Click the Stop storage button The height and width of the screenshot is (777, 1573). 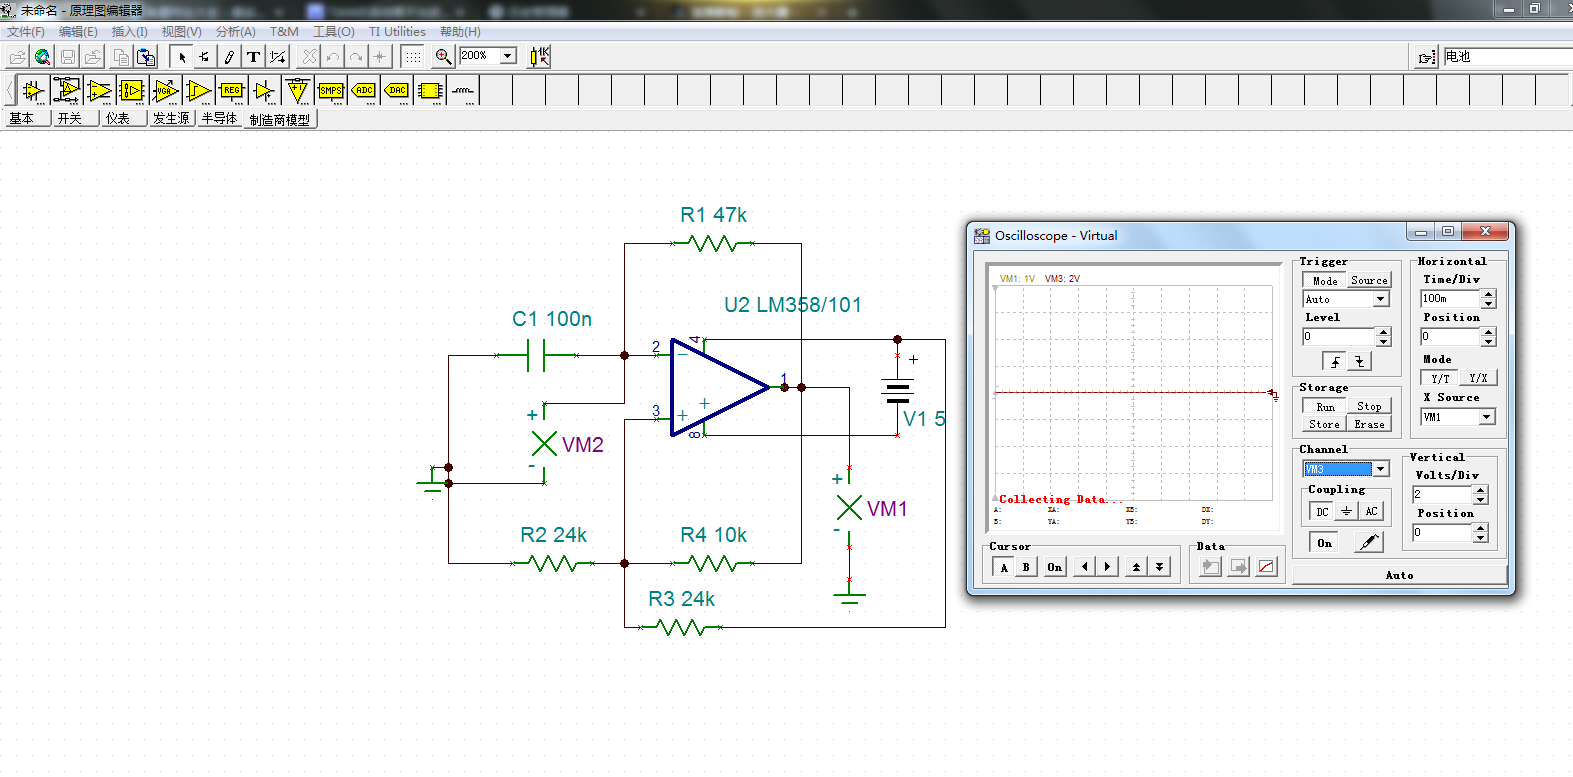pyautogui.click(x=1369, y=406)
